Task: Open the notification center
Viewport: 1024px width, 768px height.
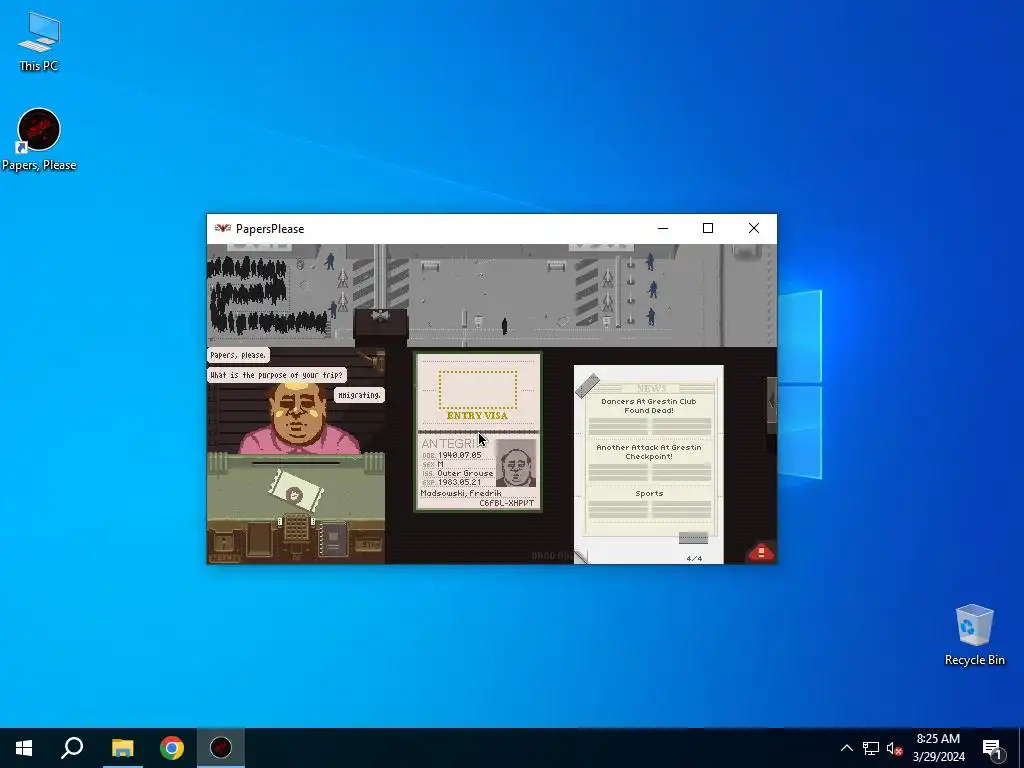Action: coord(992,748)
